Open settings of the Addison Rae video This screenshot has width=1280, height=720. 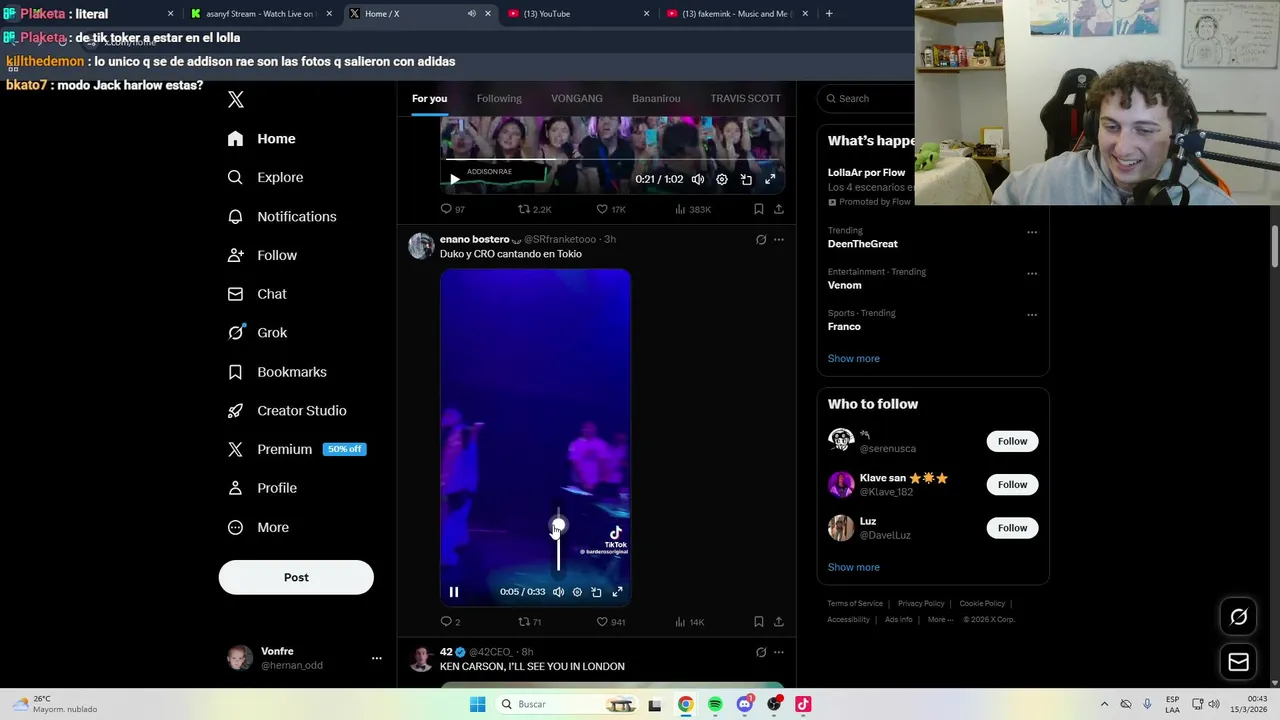click(722, 180)
